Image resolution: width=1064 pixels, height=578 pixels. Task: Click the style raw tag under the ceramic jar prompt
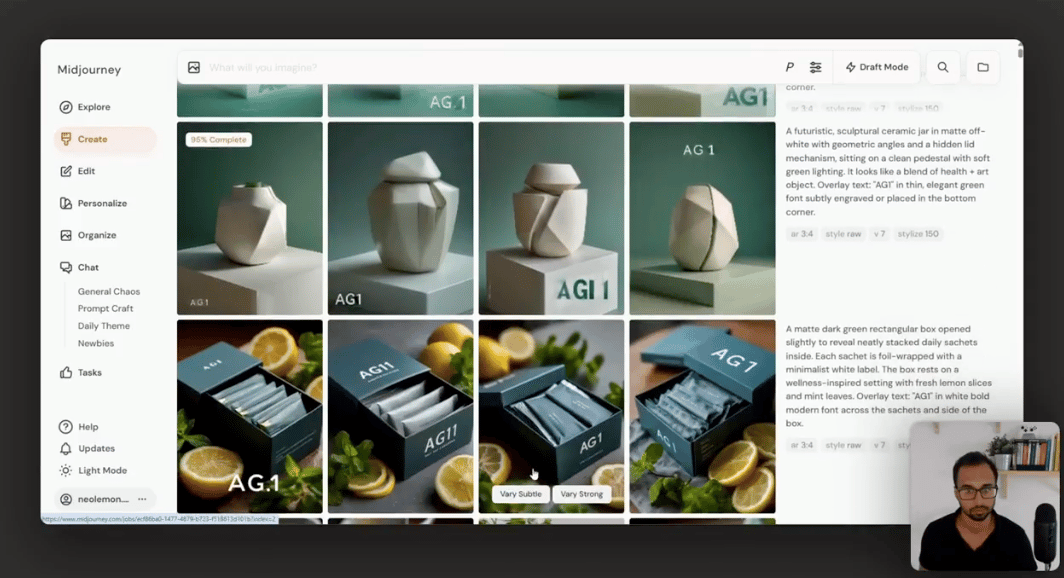[x=843, y=234]
